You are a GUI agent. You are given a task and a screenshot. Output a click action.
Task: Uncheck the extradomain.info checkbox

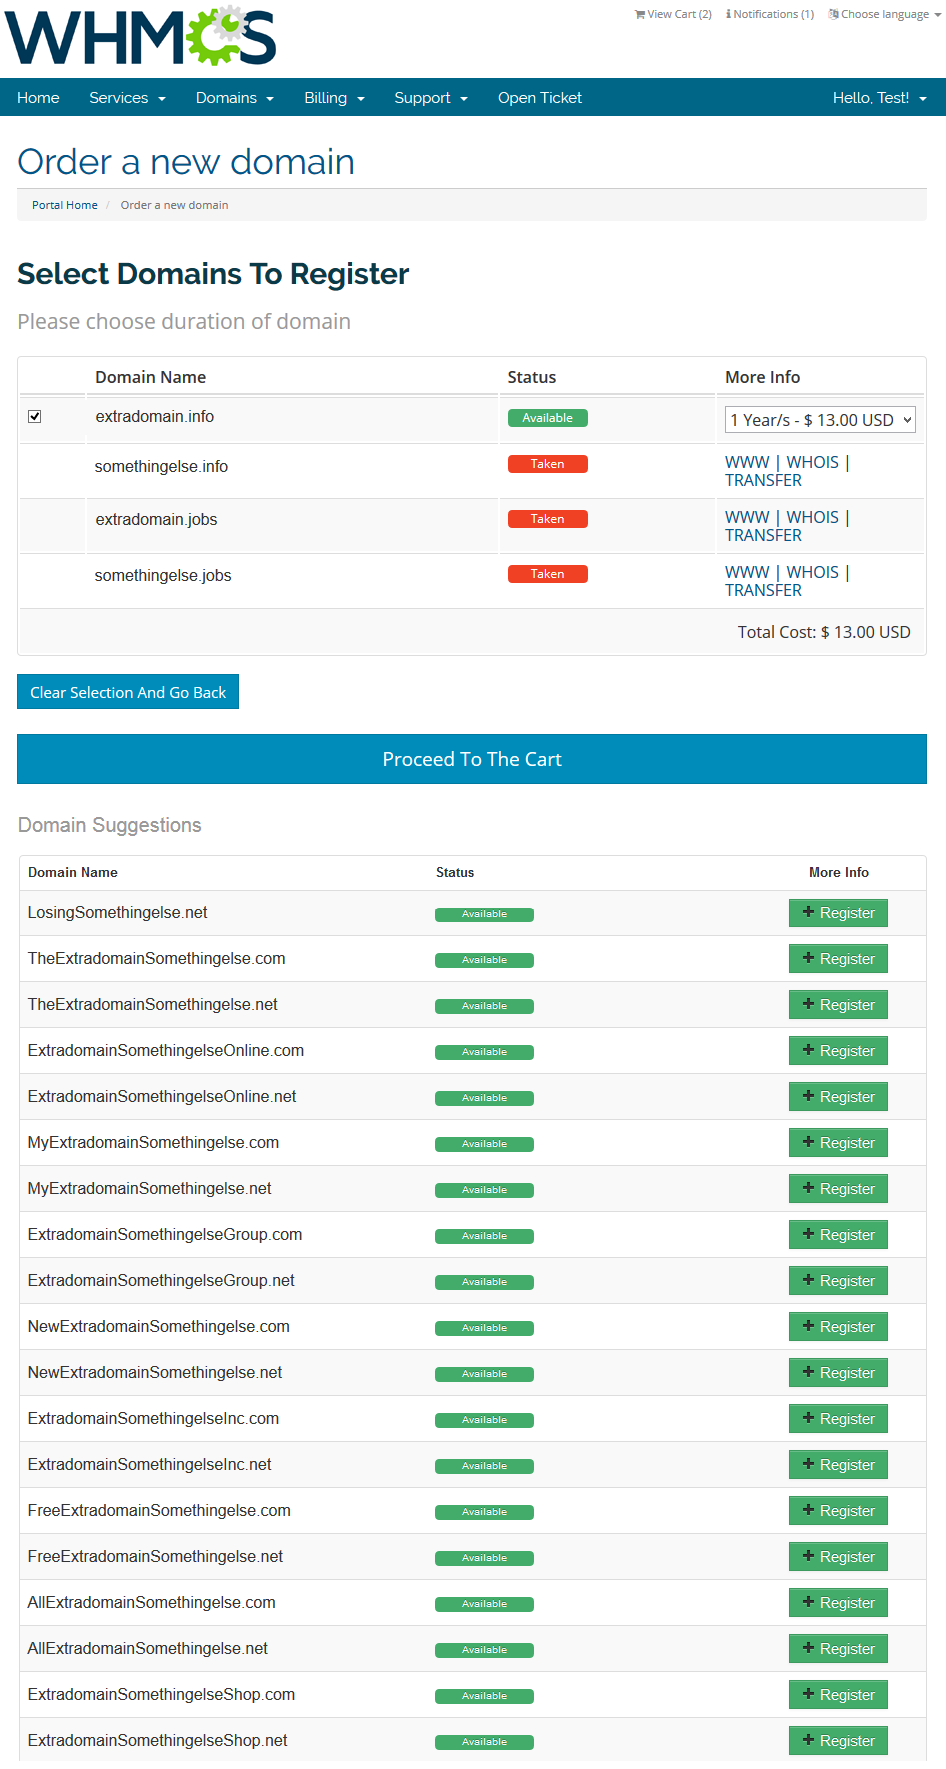35,416
